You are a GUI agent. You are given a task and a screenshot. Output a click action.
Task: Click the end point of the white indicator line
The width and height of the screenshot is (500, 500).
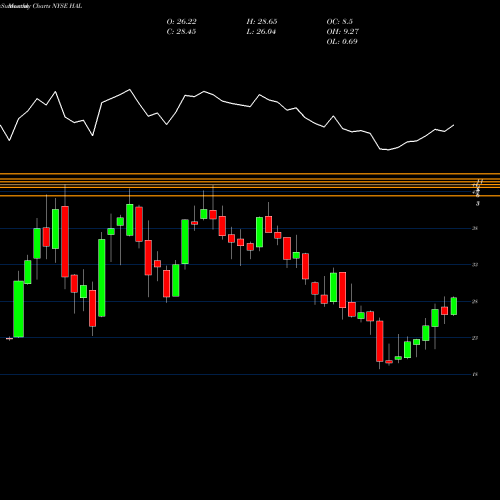[454, 125]
